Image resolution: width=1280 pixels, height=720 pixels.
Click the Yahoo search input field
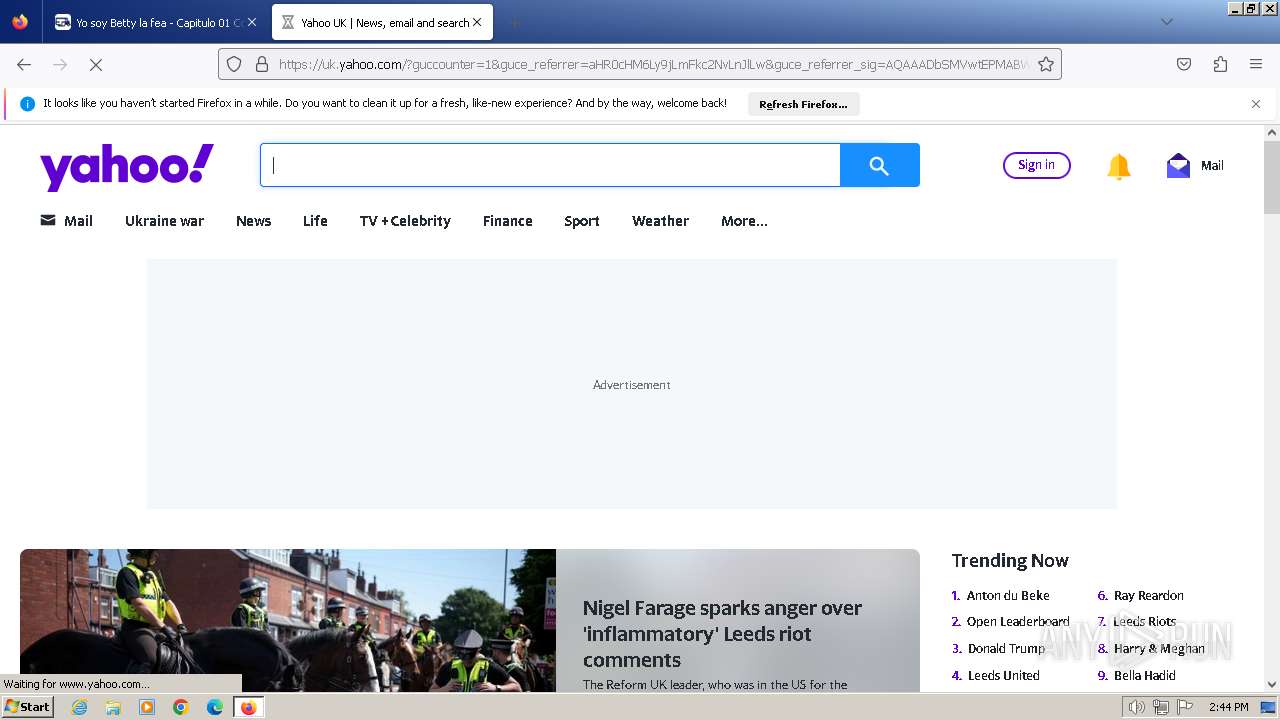(x=550, y=165)
